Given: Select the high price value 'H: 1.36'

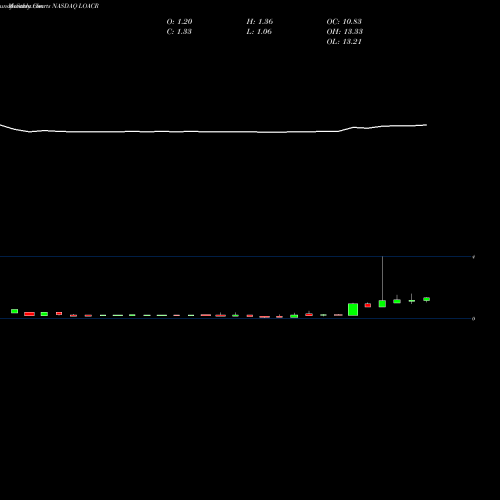Looking at the screenshot, I should click(x=260, y=22).
